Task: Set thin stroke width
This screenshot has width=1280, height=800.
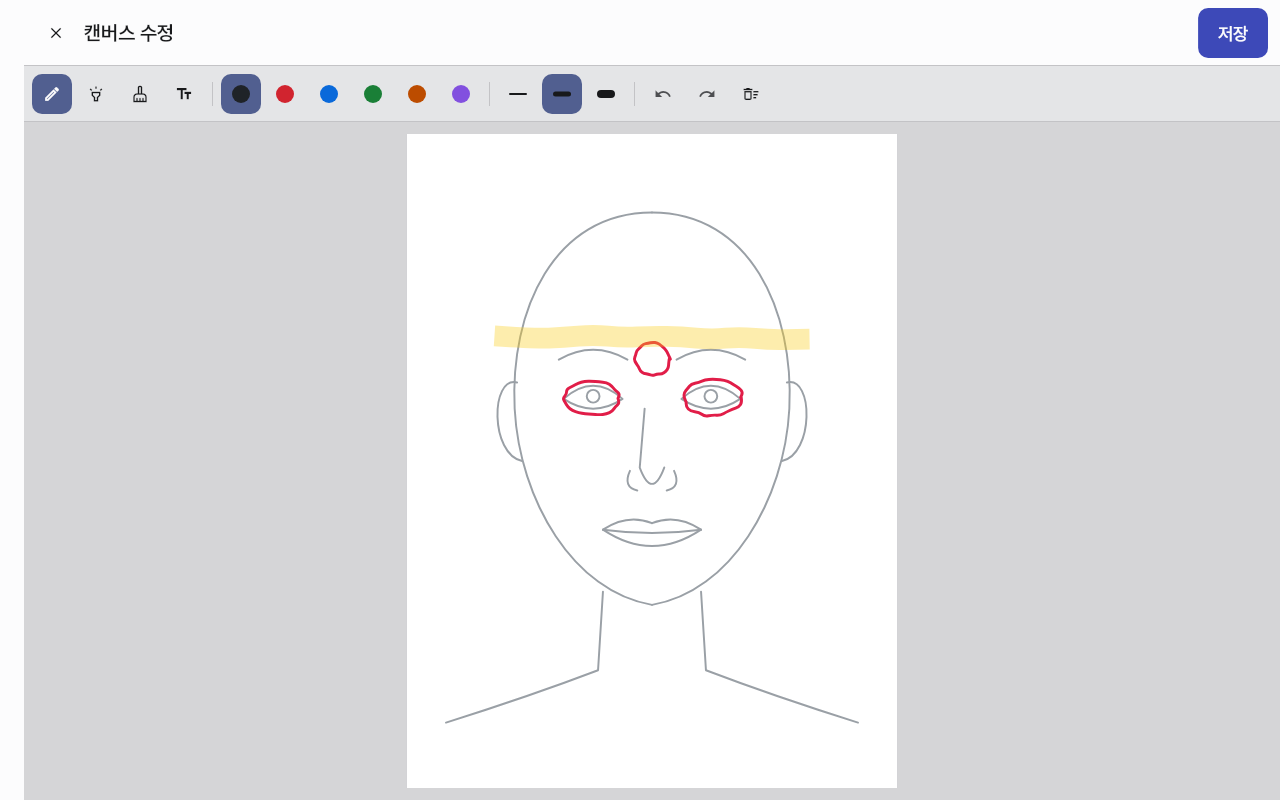Action: [x=518, y=94]
